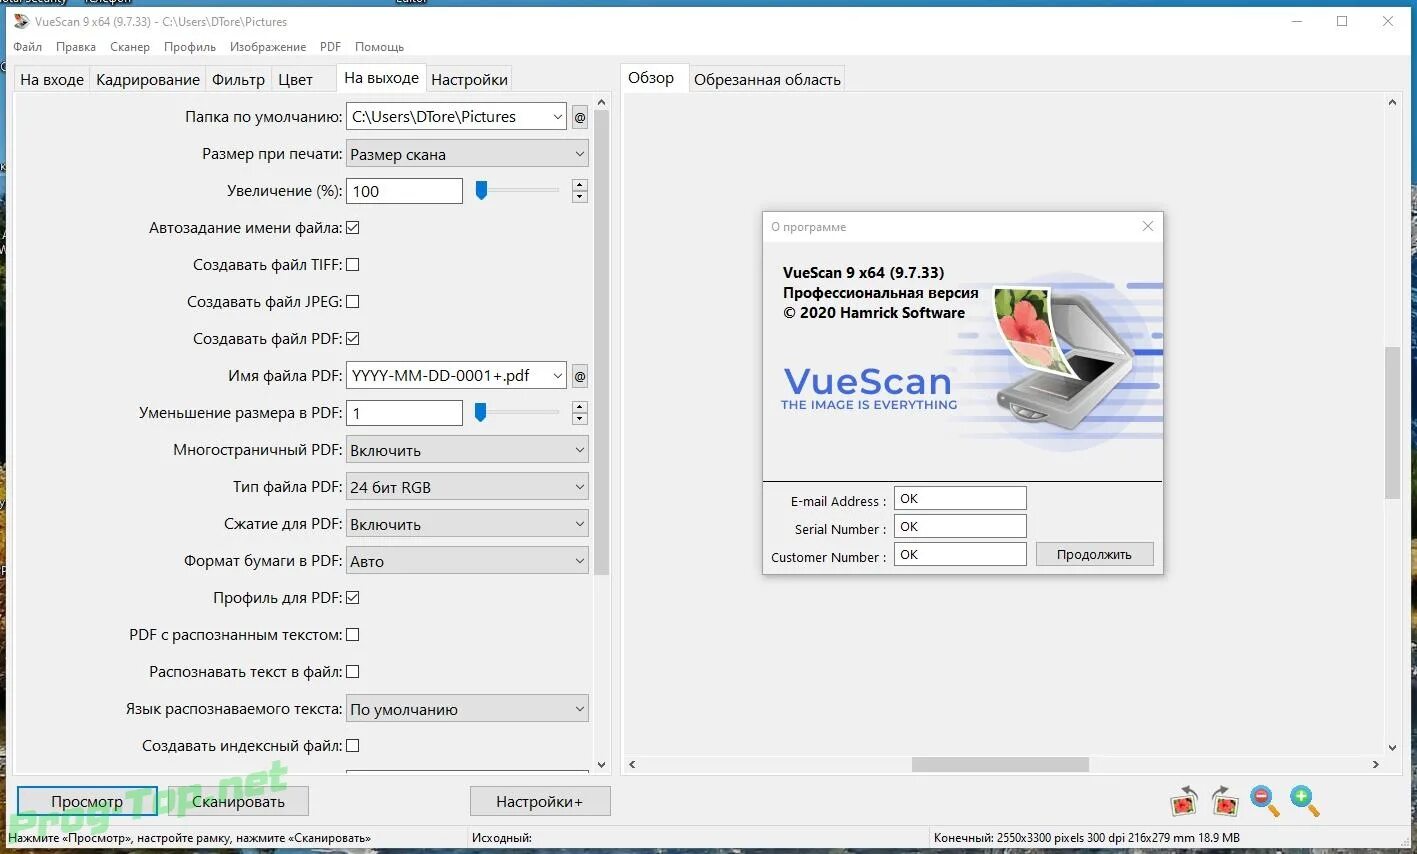Screen dimensions: 1417x854
Task: Click the preview vertical scrollbar thumb
Action: pos(1392,422)
